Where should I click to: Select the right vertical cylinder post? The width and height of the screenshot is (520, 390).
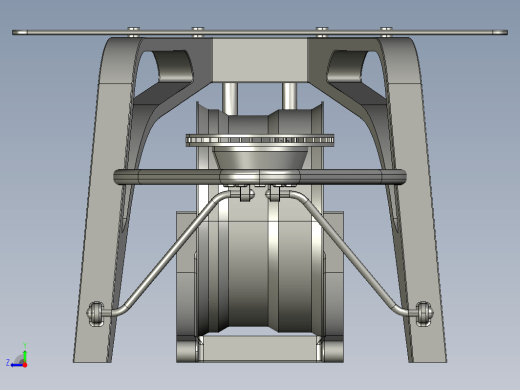pos(289,96)
